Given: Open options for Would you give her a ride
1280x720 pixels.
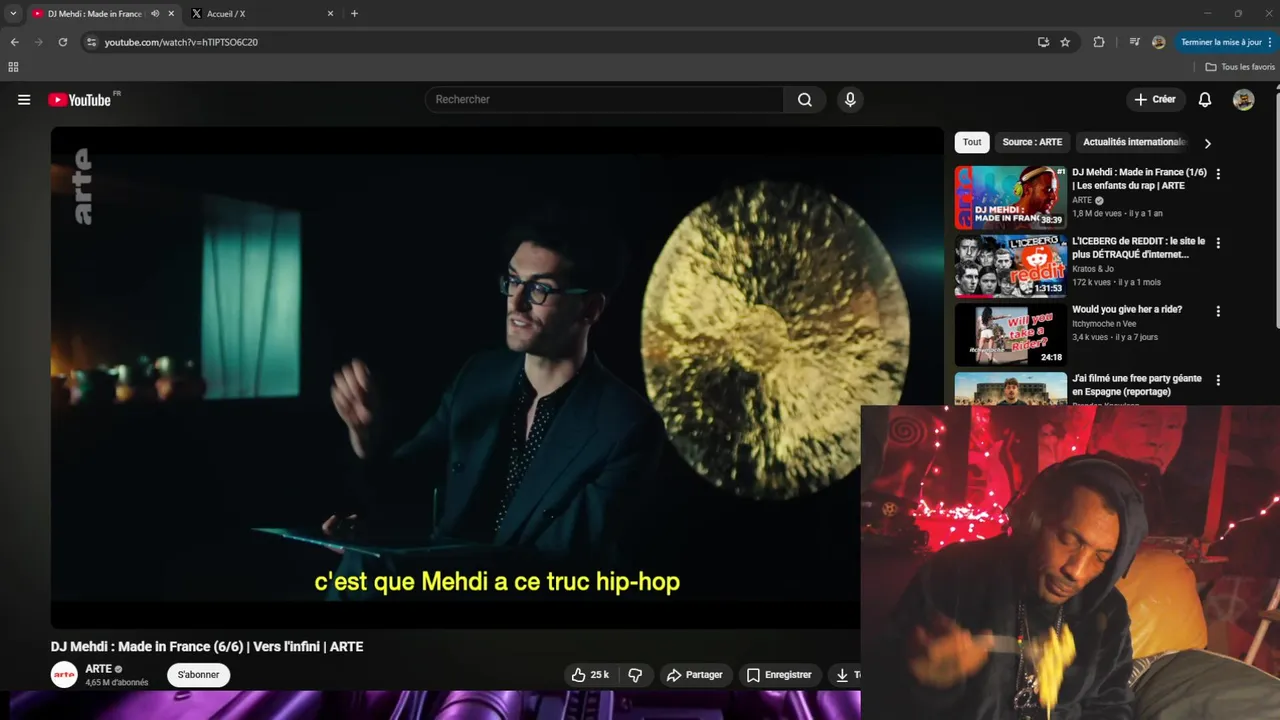Looking at the screenshot, I should (1218, 312).
